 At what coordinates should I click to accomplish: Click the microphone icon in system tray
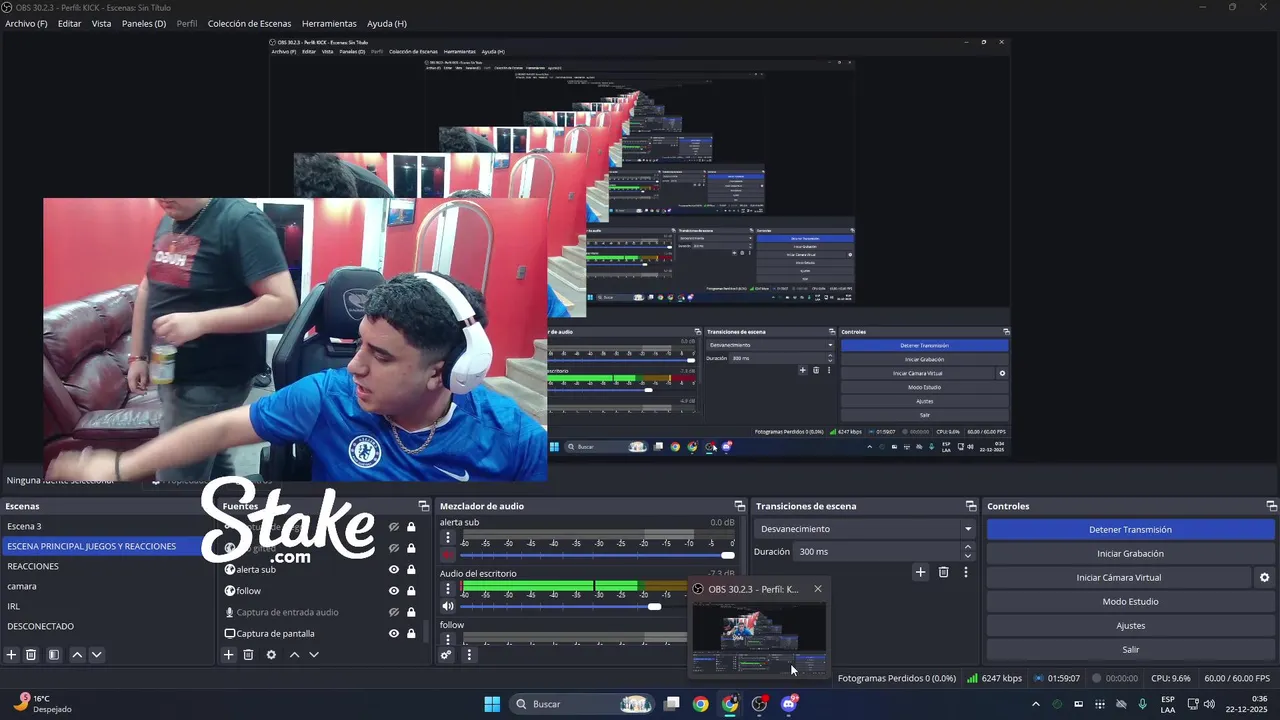tap(1142, 704)
